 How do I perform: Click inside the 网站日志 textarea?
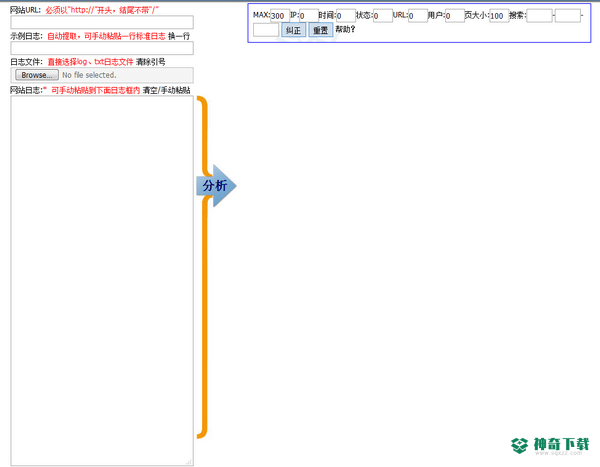pyautogui.click(x=102, y=281)
